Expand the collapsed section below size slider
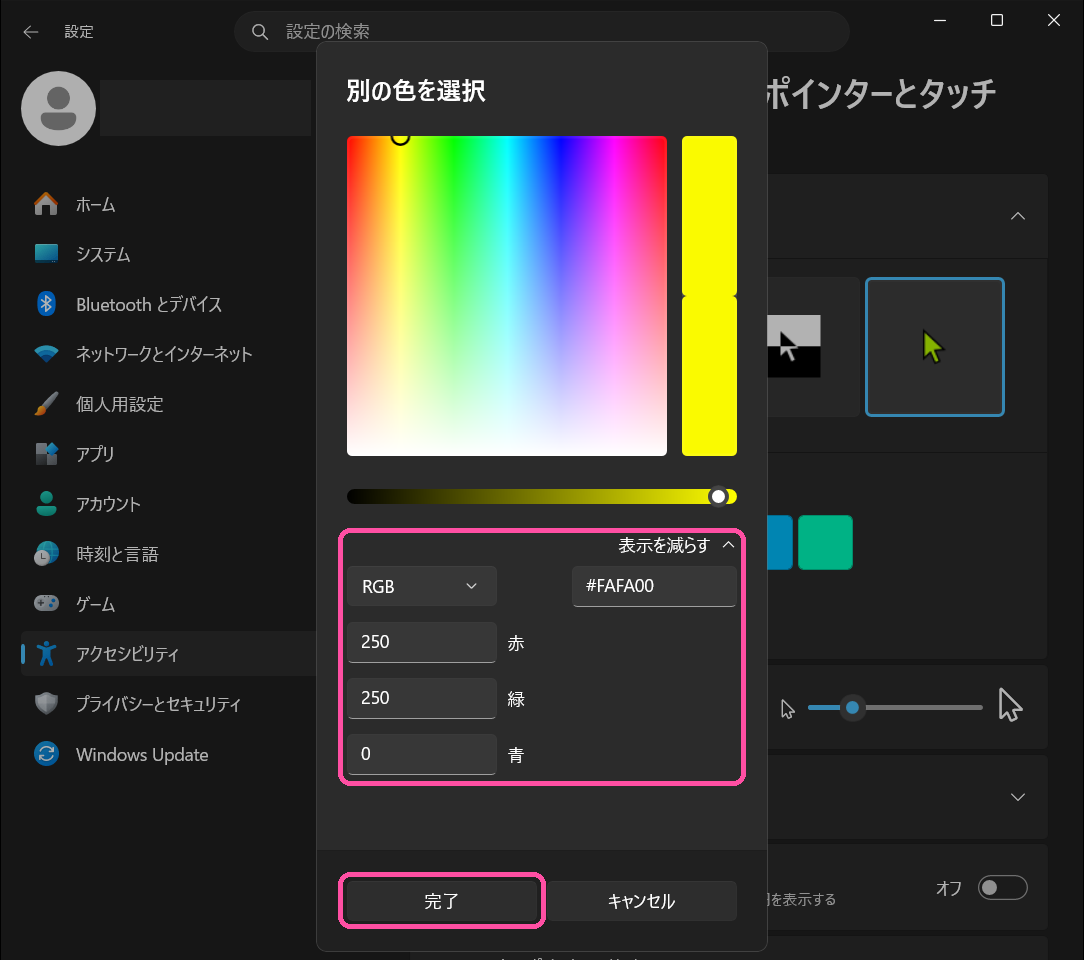Viewport: 1084px width, 960px height. click(x=1018, y=797)
